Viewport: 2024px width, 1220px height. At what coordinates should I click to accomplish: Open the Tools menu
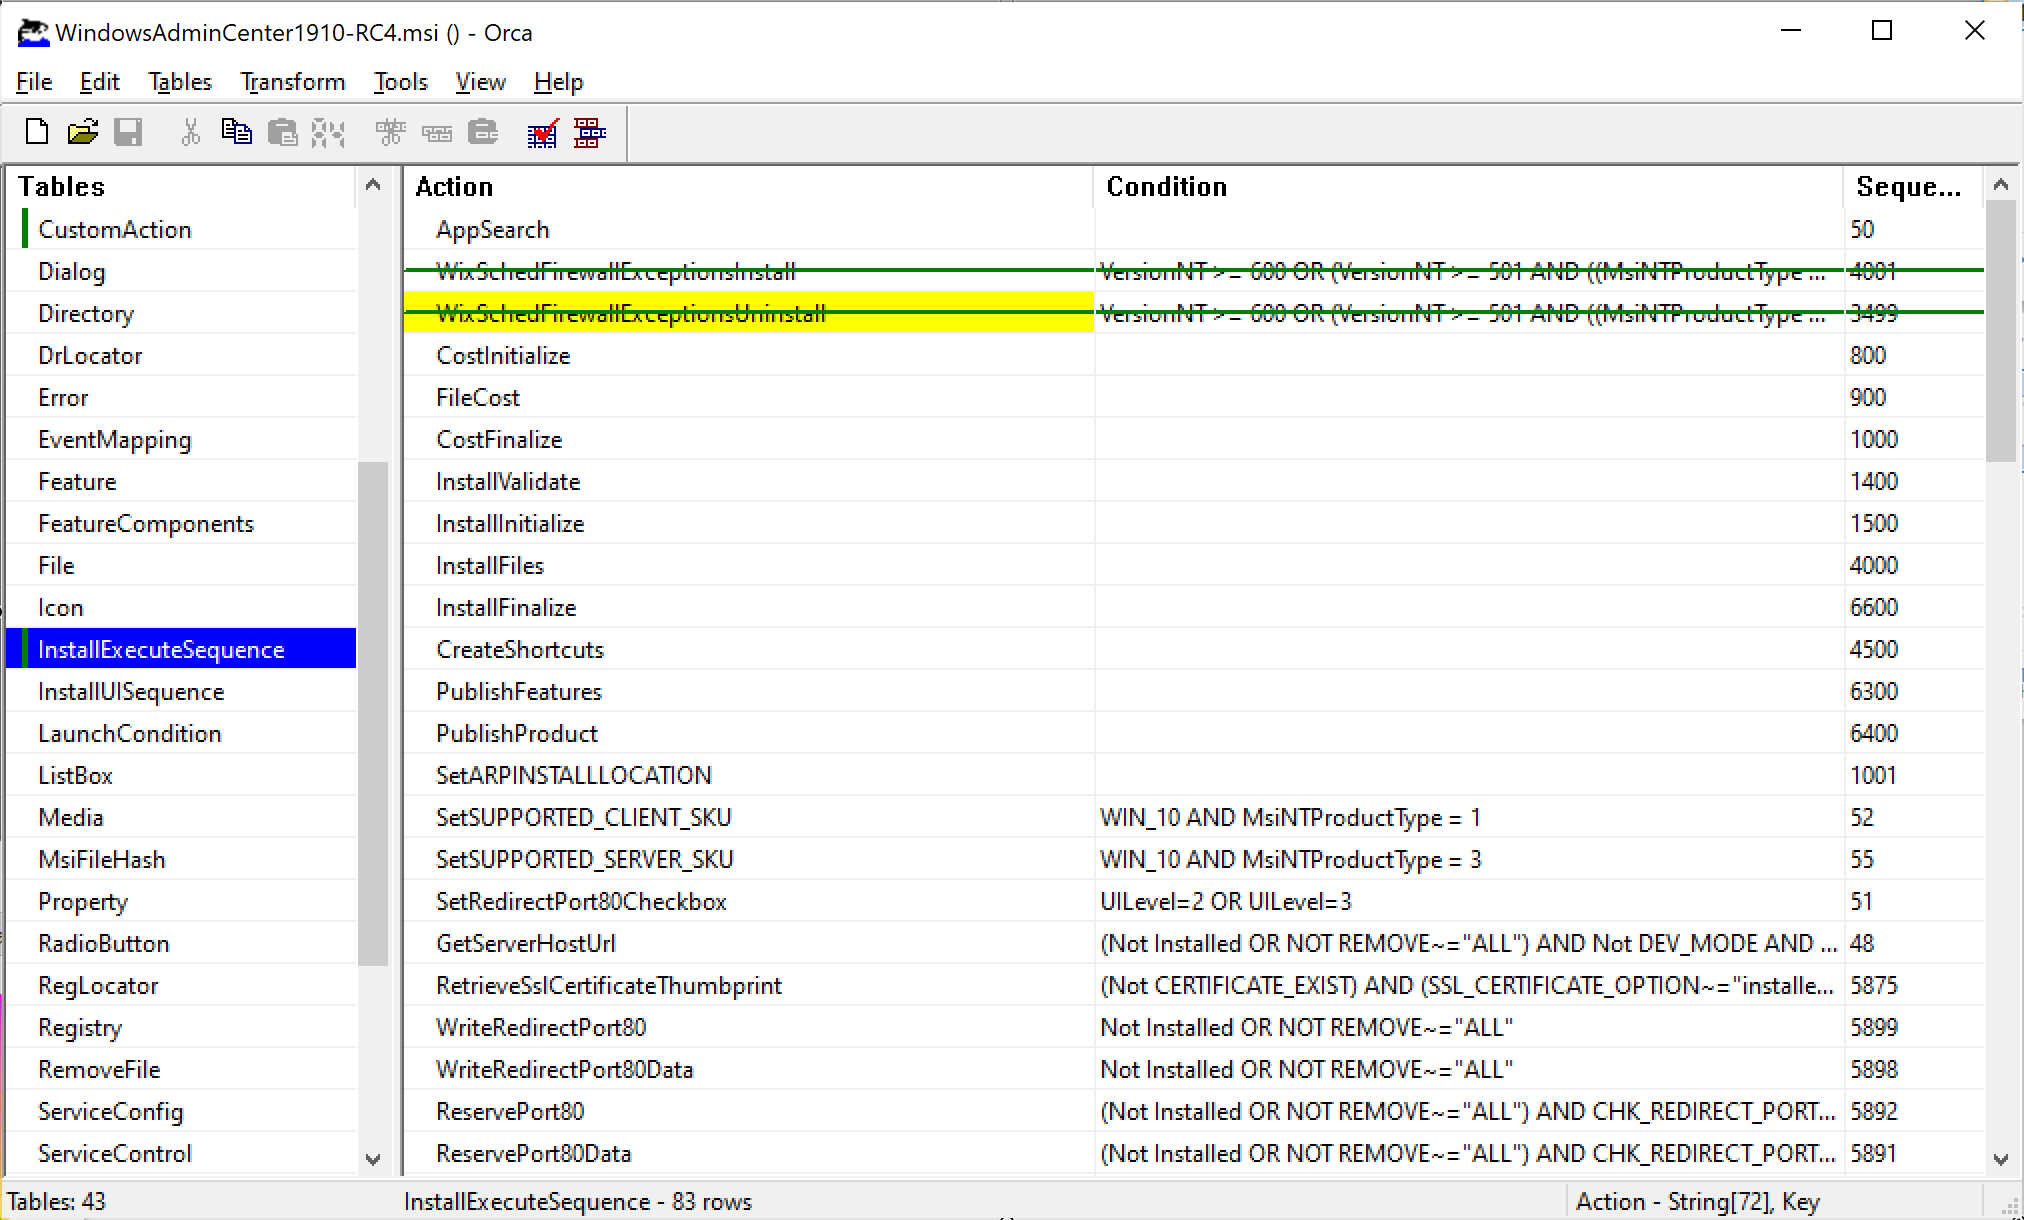400,82
